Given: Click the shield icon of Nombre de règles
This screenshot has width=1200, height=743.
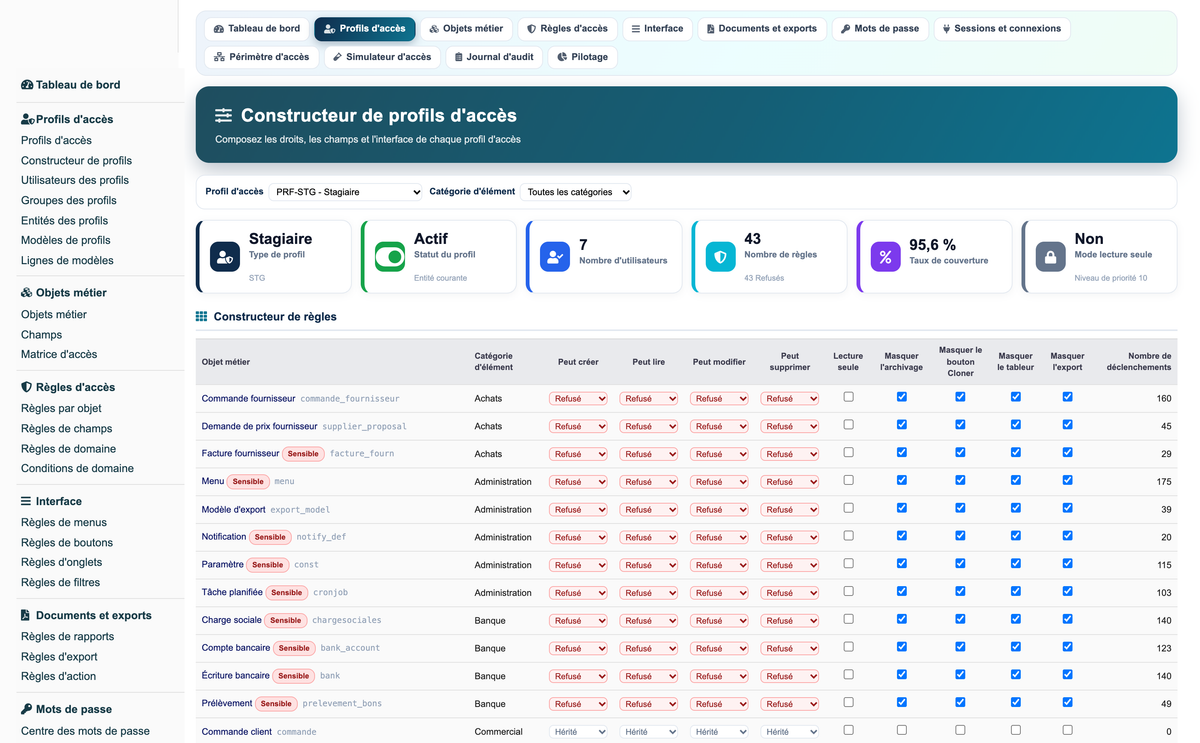Looking at the screenshot, I should [x=720, y=257].
